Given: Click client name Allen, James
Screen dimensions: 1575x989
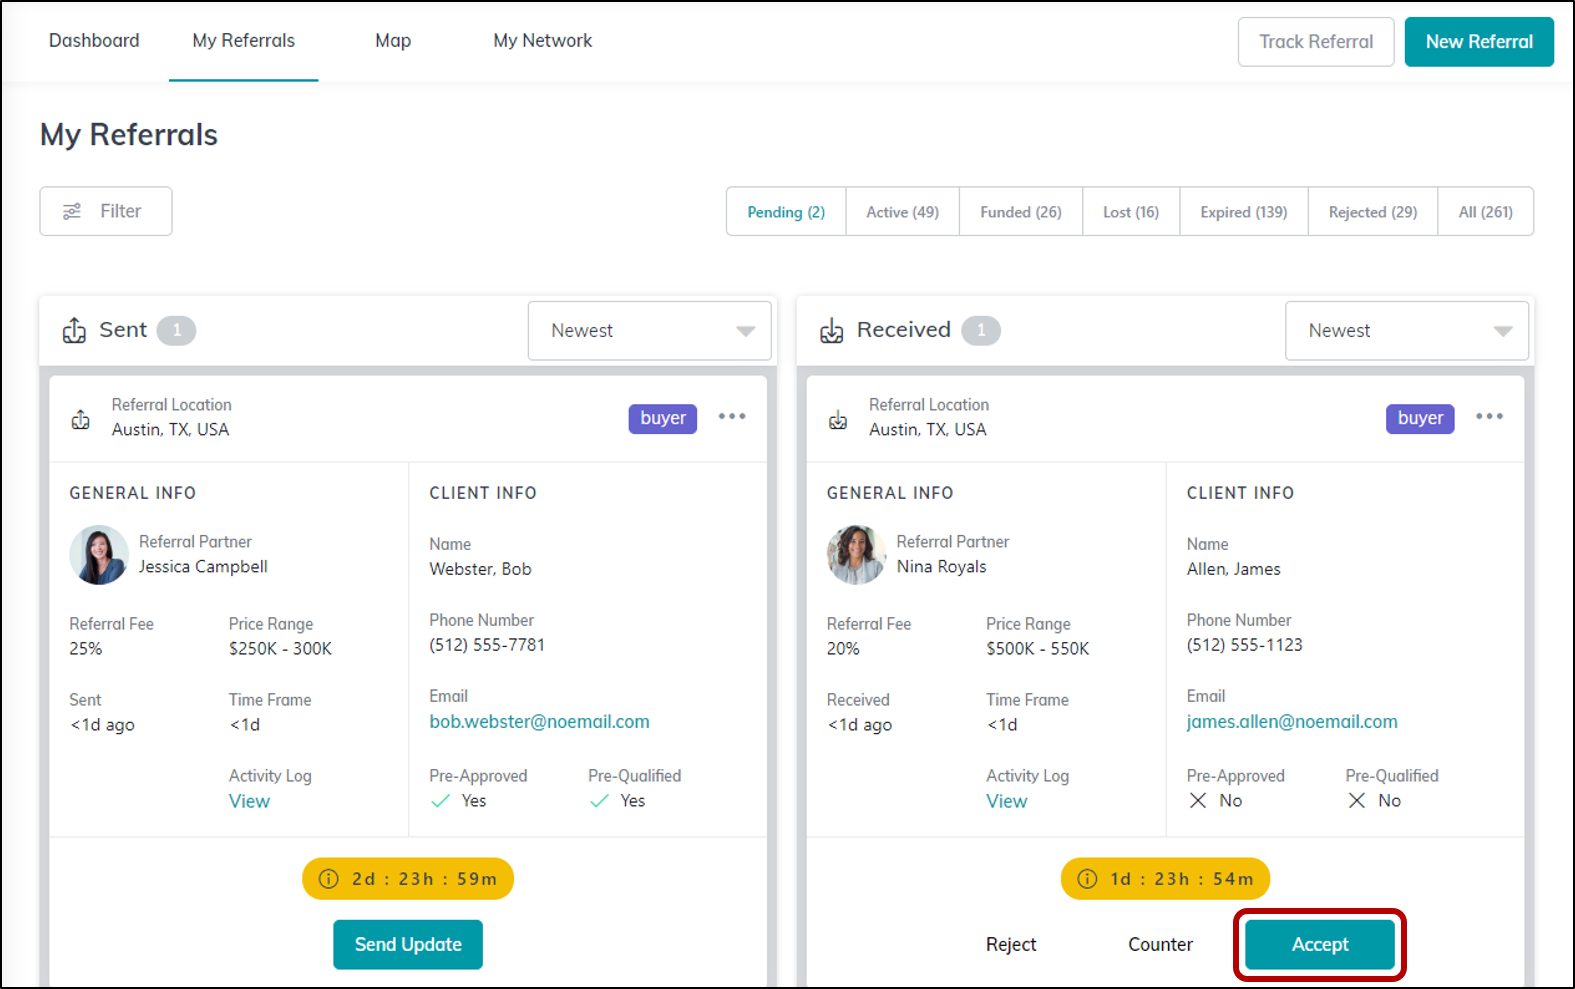Looking at the screenshot, I should 1233,569.
